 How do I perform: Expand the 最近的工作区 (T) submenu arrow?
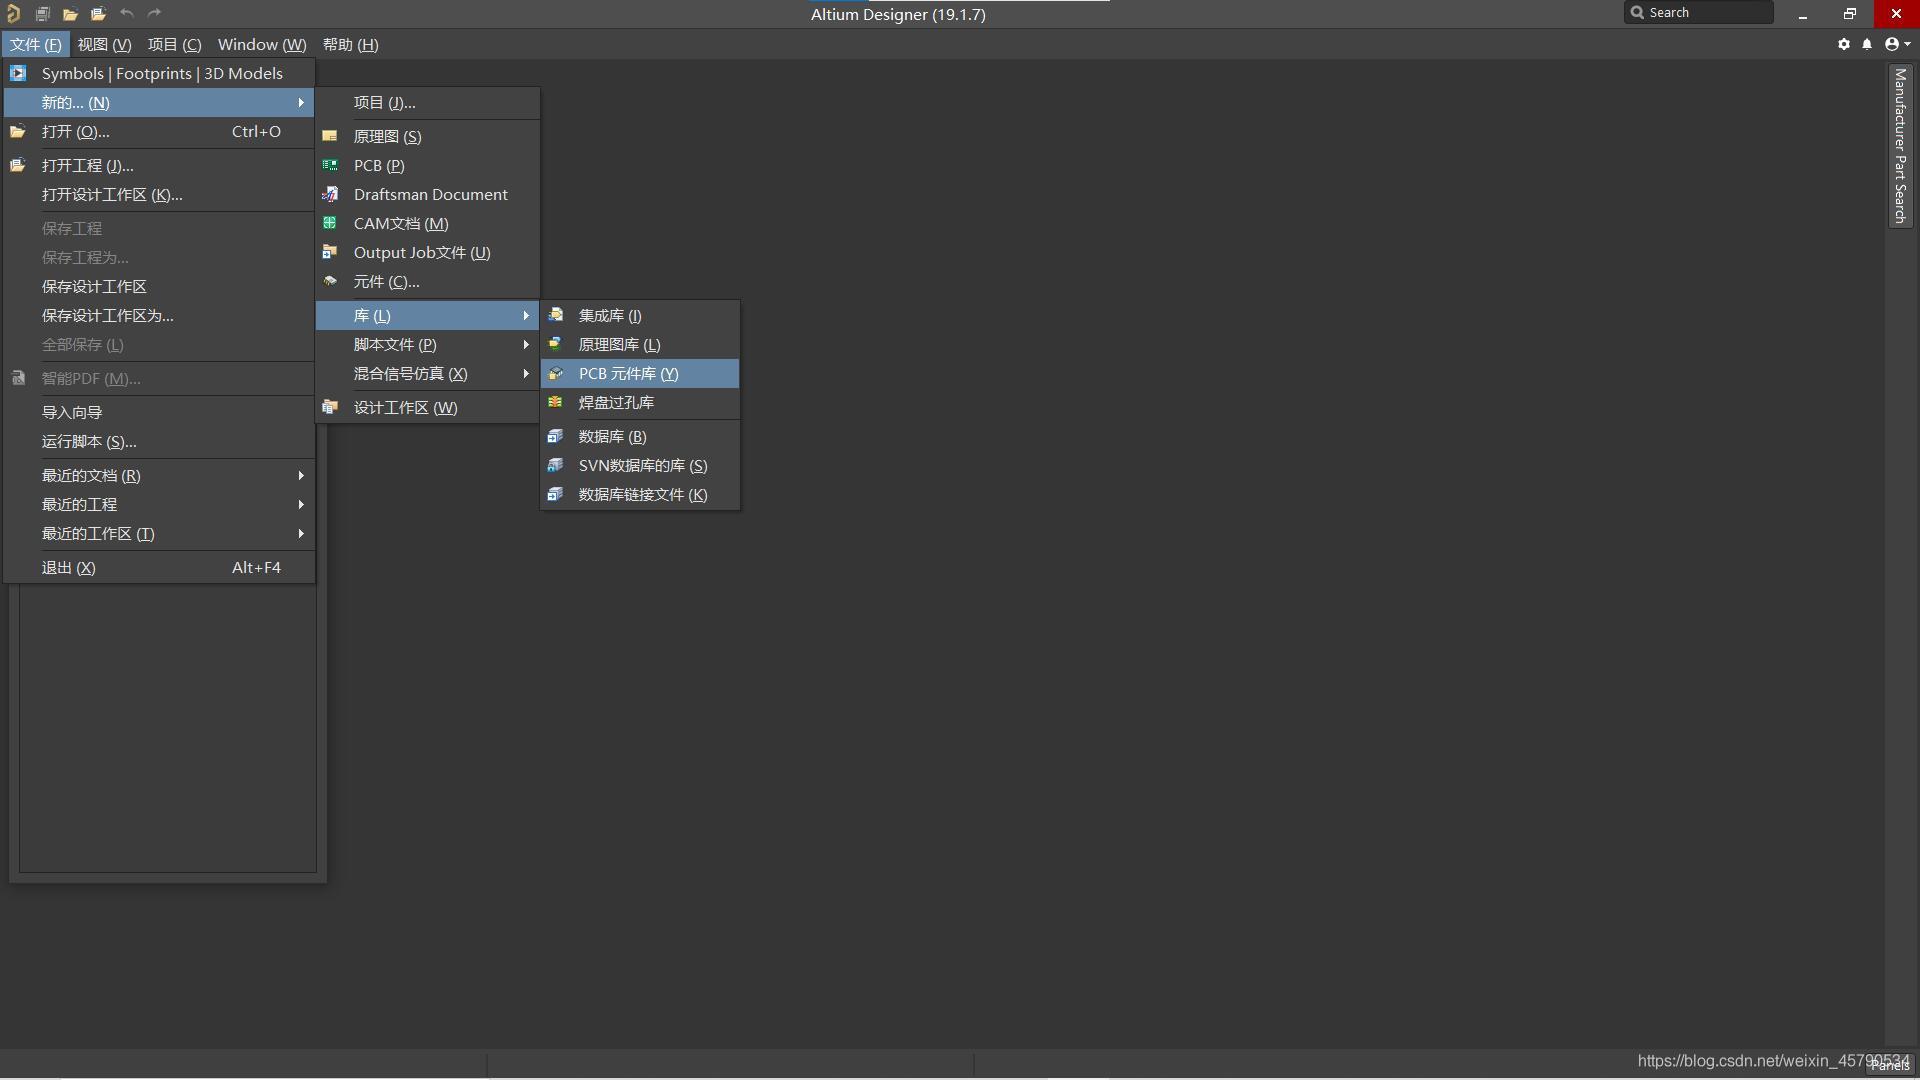[300, 533]
